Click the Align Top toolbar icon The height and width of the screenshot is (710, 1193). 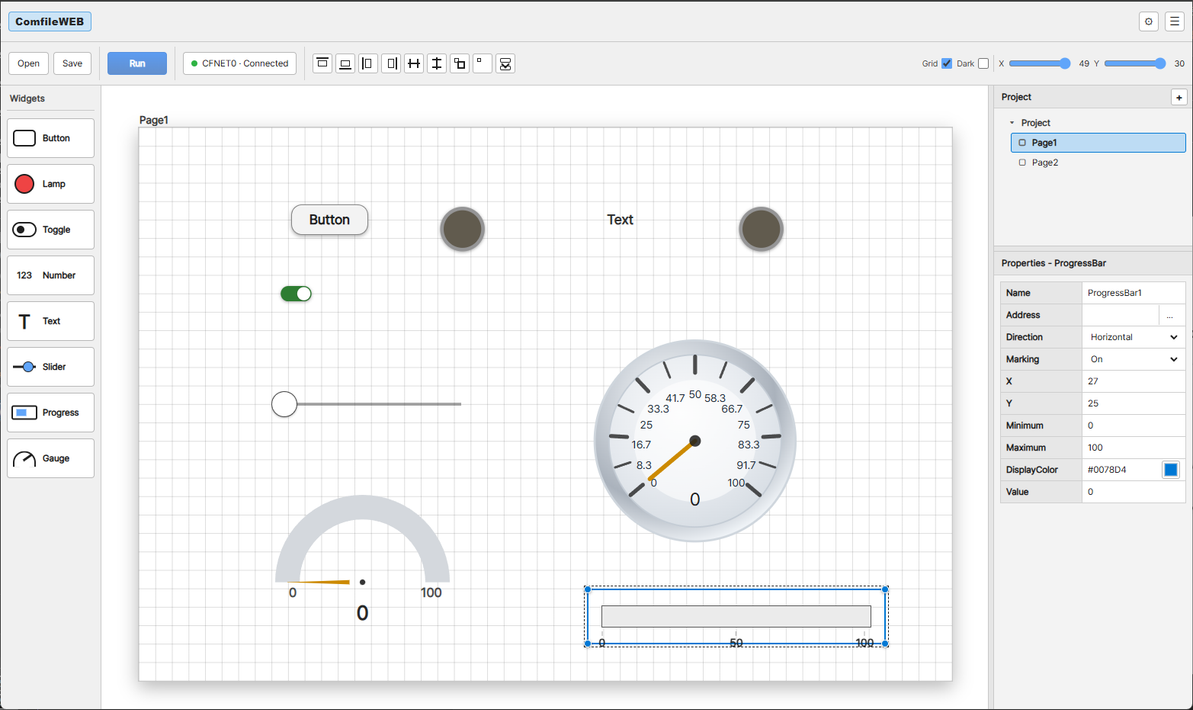323,63
